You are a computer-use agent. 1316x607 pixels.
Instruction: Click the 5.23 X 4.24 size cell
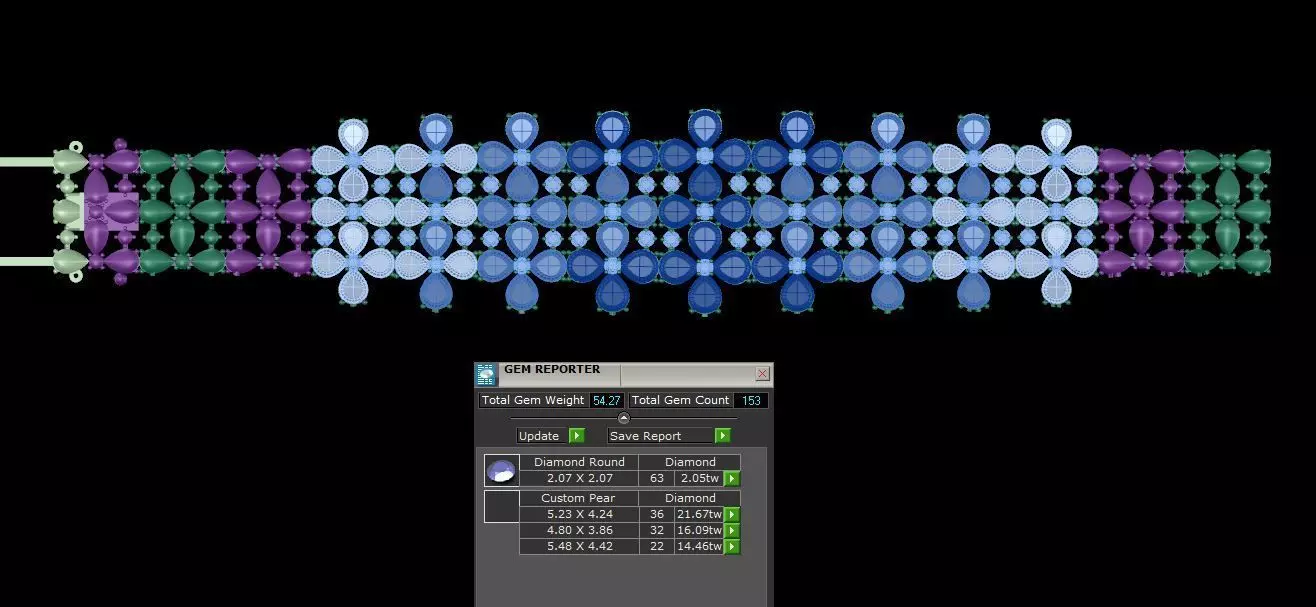pos(579,514)
